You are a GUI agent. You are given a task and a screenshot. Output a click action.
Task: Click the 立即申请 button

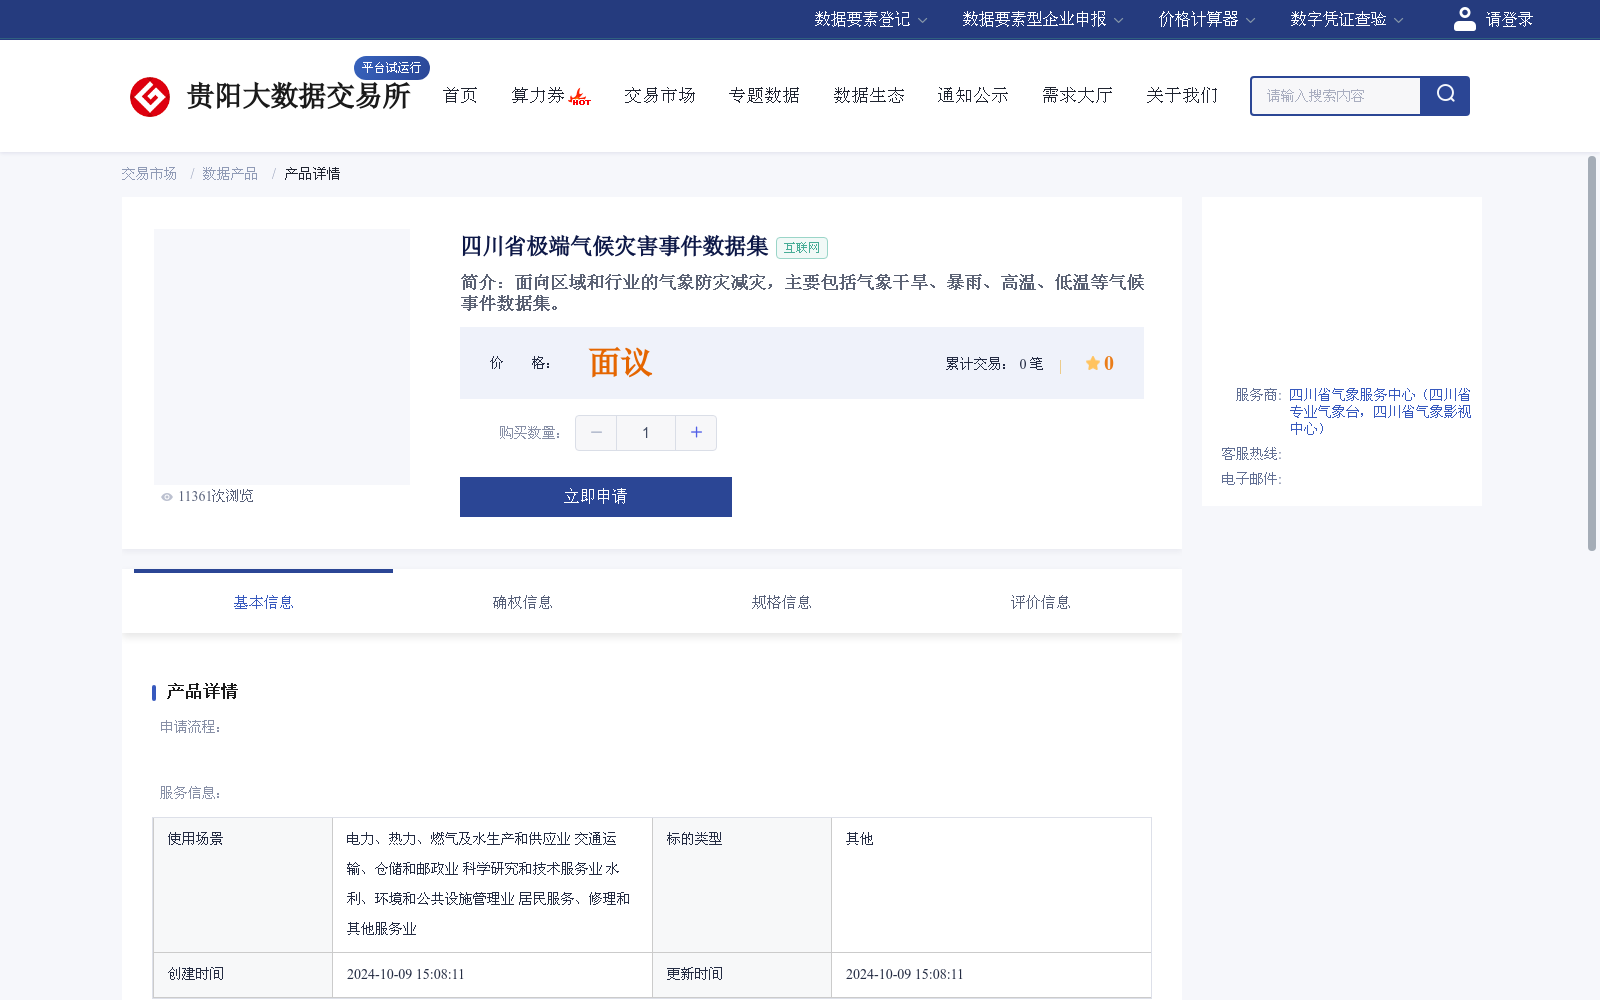(596, 497)
